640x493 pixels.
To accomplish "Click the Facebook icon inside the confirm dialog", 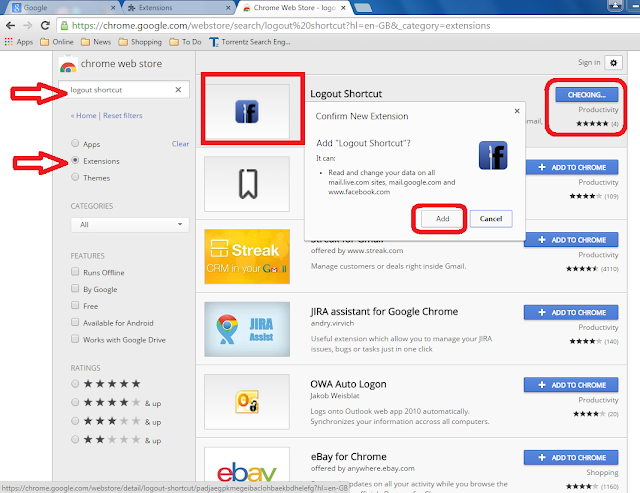I will [x=493, y=155].
